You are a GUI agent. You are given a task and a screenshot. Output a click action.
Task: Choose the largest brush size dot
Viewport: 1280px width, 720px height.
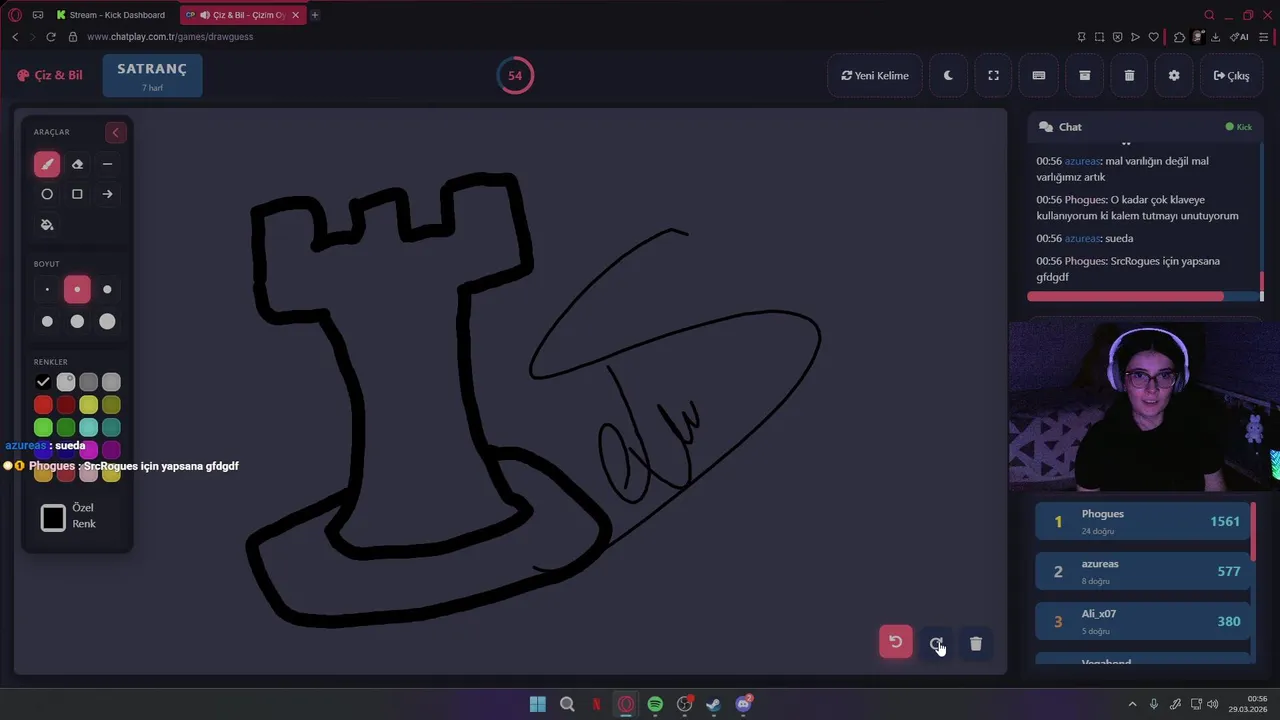pyautogui.click(x=107, y=321)
